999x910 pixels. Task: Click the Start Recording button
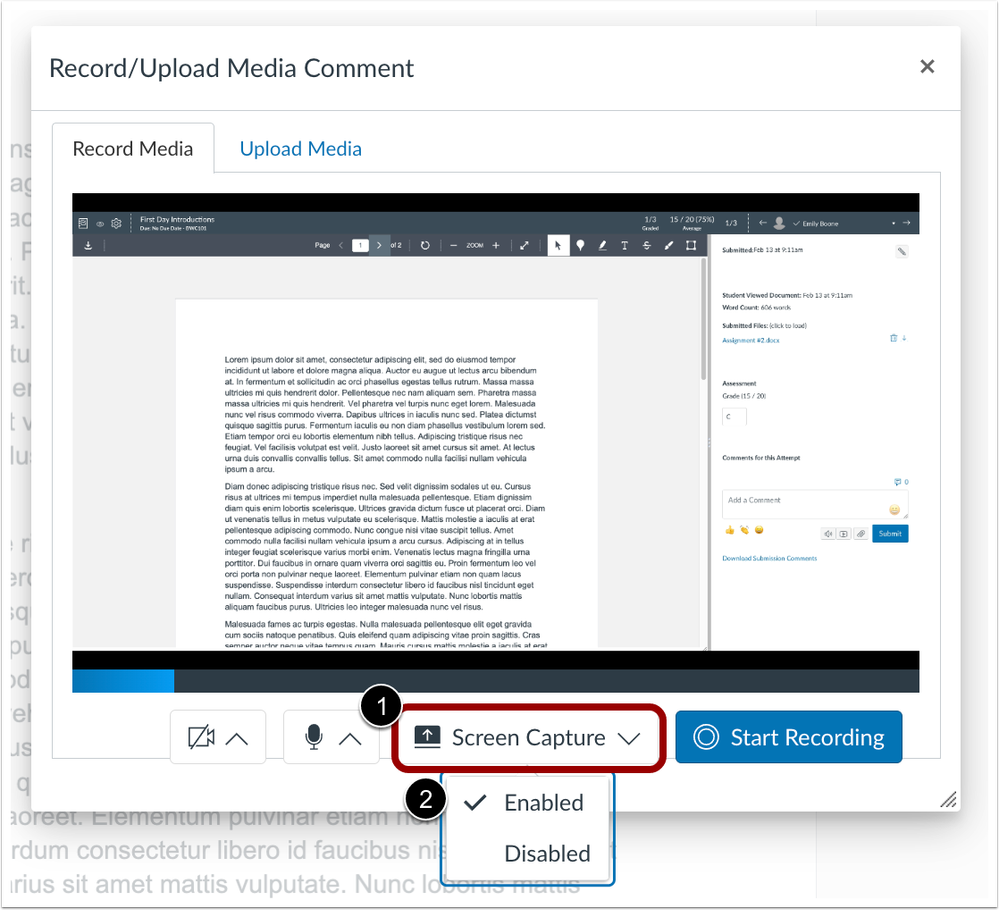789,738
